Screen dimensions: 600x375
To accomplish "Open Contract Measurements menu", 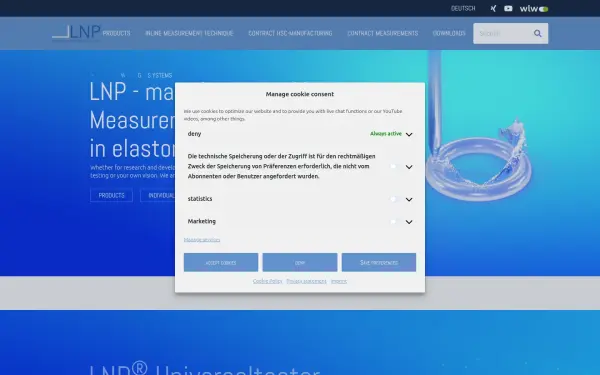I will point(383,33).
